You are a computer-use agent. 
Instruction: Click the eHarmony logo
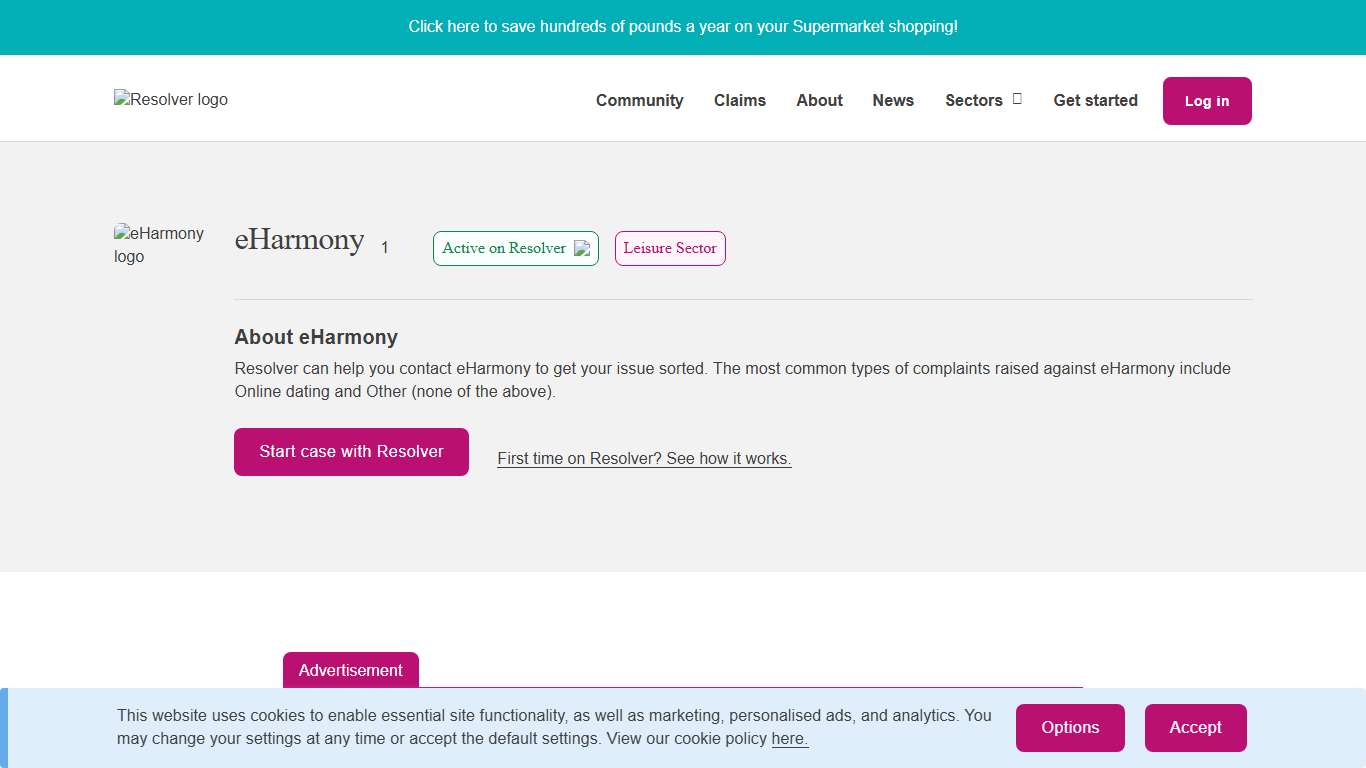(160, 245)
